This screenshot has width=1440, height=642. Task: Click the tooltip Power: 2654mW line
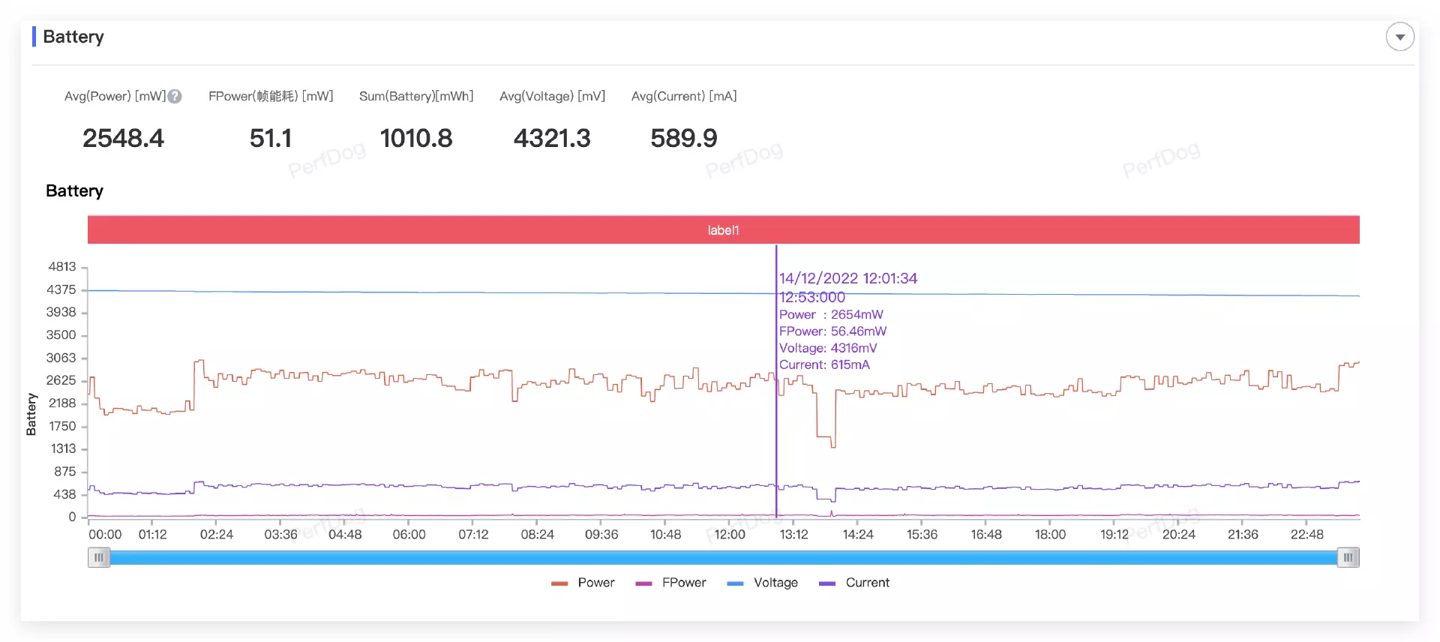(831, 314)
